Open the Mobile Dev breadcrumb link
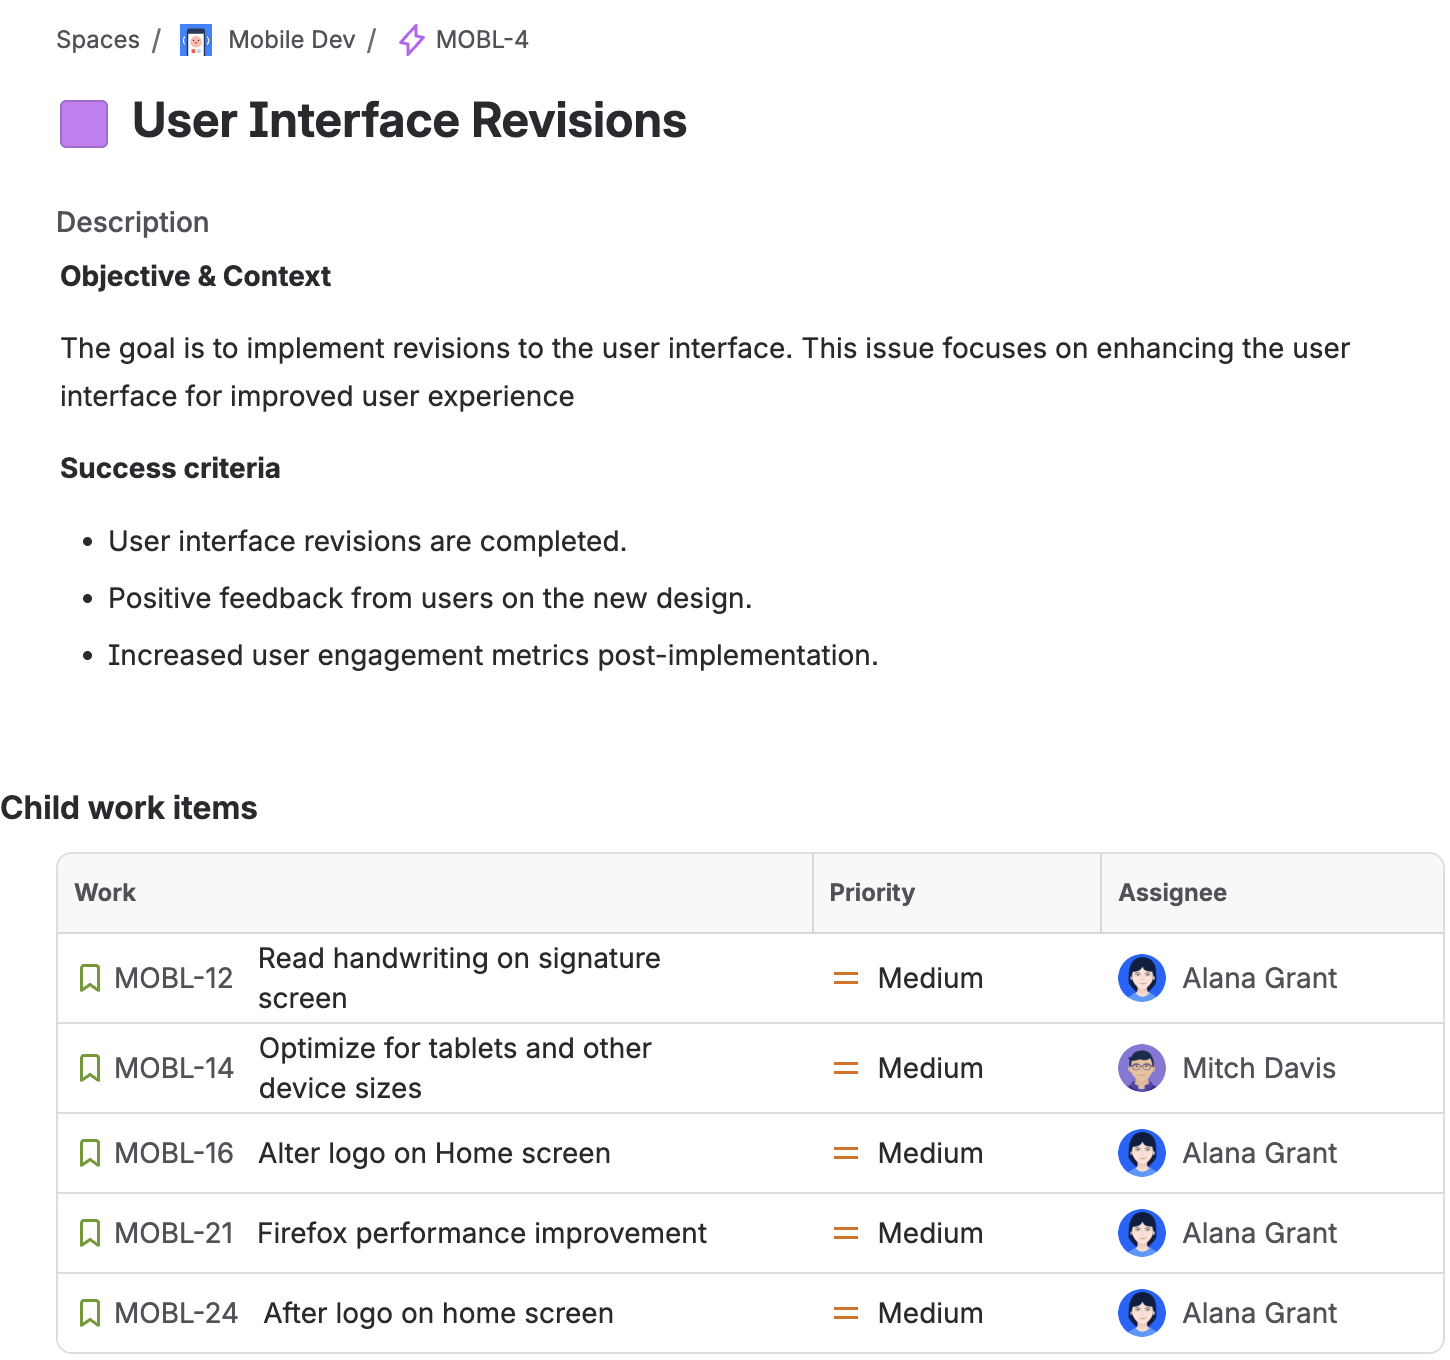 tap(291, 40)
